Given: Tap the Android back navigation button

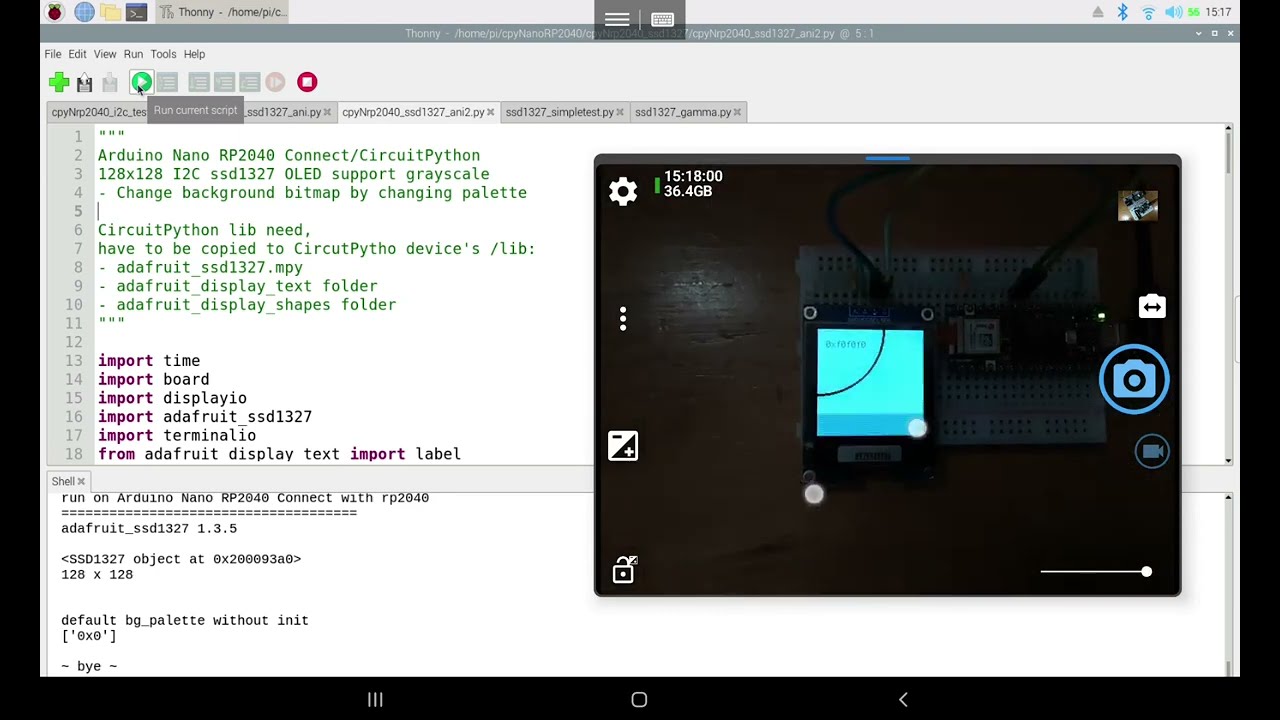Looking at the screenshot, I should [x=903, y=700].
